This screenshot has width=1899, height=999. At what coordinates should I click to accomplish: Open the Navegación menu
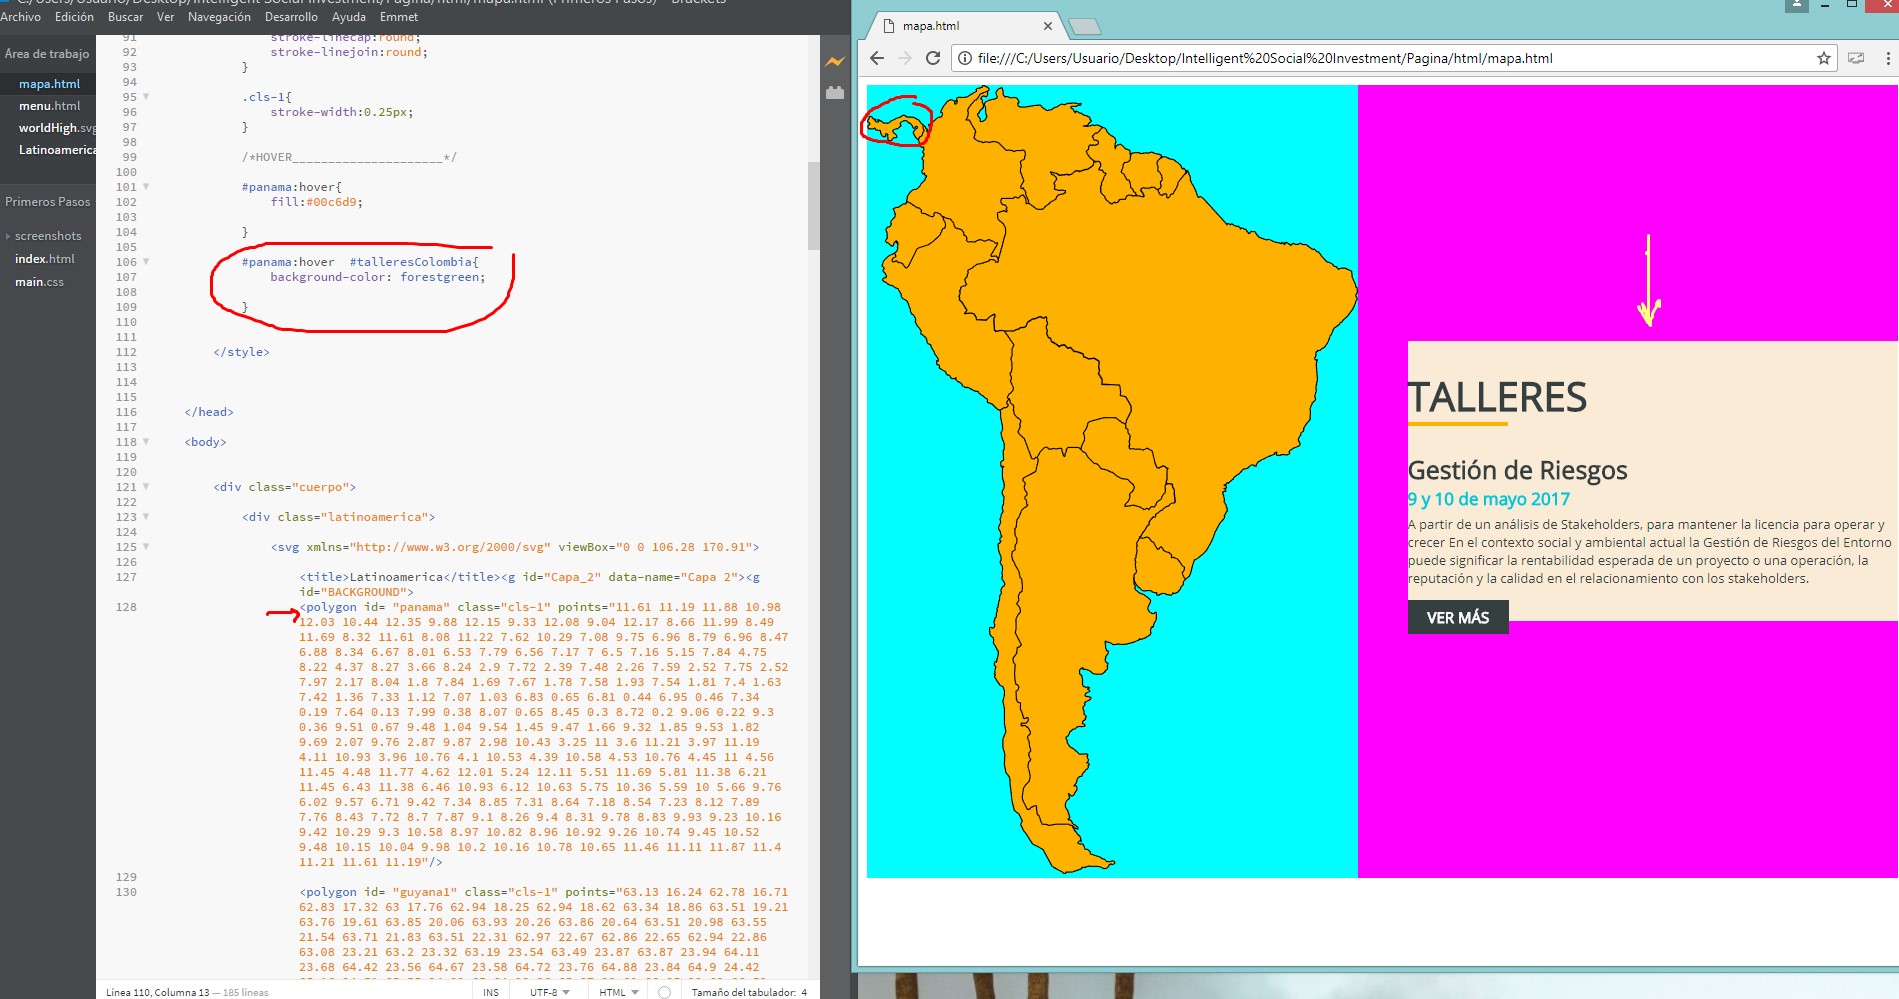click(x=219, y=17)
